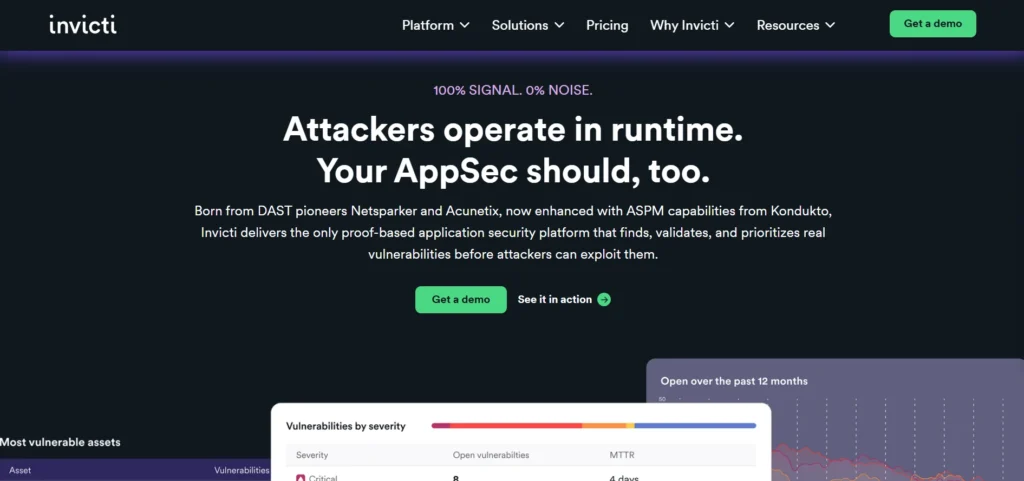Go to the Pricing page
Image resolution: width=1024 pixels, height=481 pixels.
(607, 25)
